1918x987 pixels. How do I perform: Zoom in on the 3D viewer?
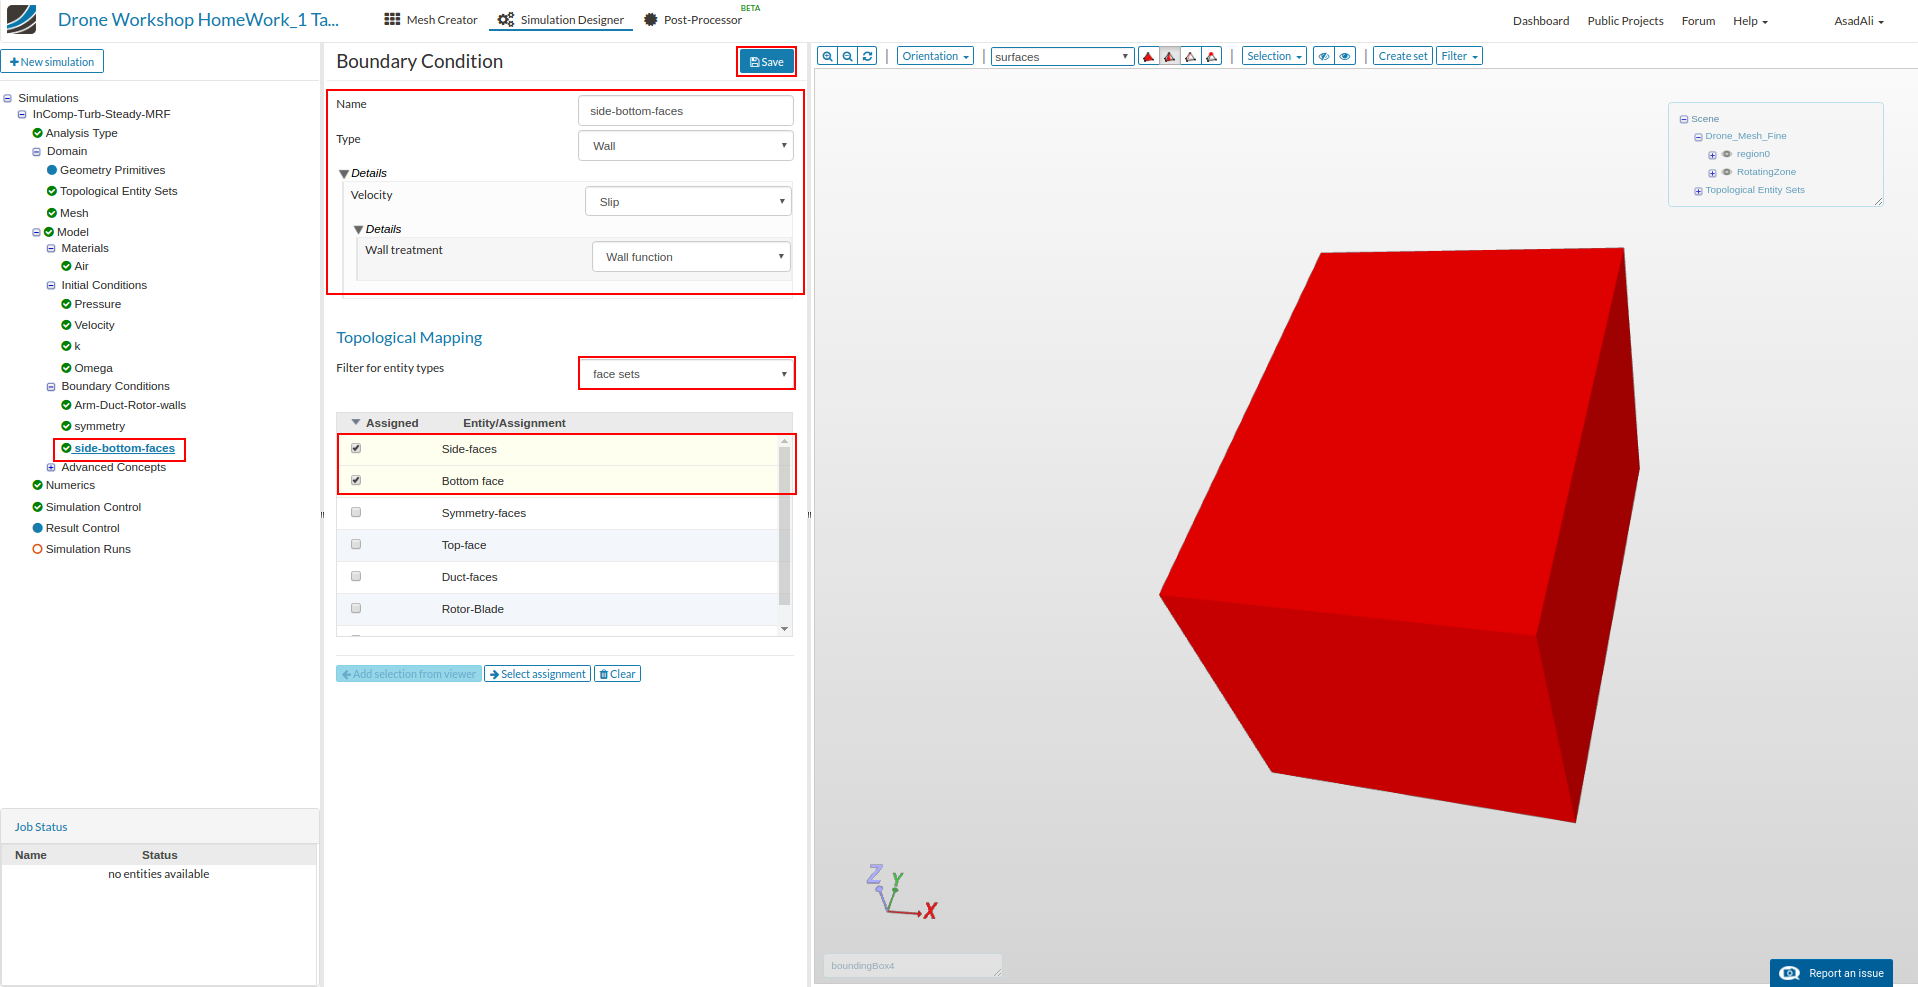click(x=827, y=56)
